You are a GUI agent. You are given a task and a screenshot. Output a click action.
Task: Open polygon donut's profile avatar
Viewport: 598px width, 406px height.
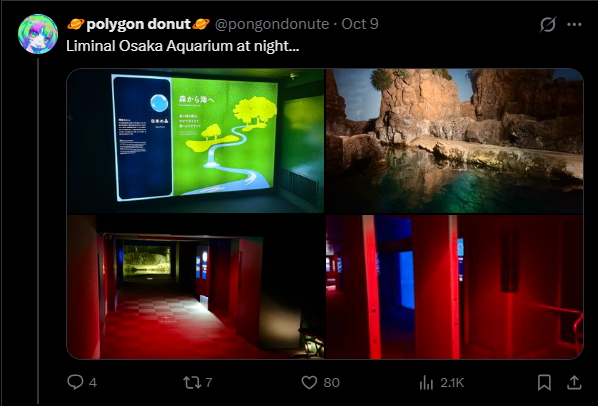pyautogui.click(x=38, y=34)
